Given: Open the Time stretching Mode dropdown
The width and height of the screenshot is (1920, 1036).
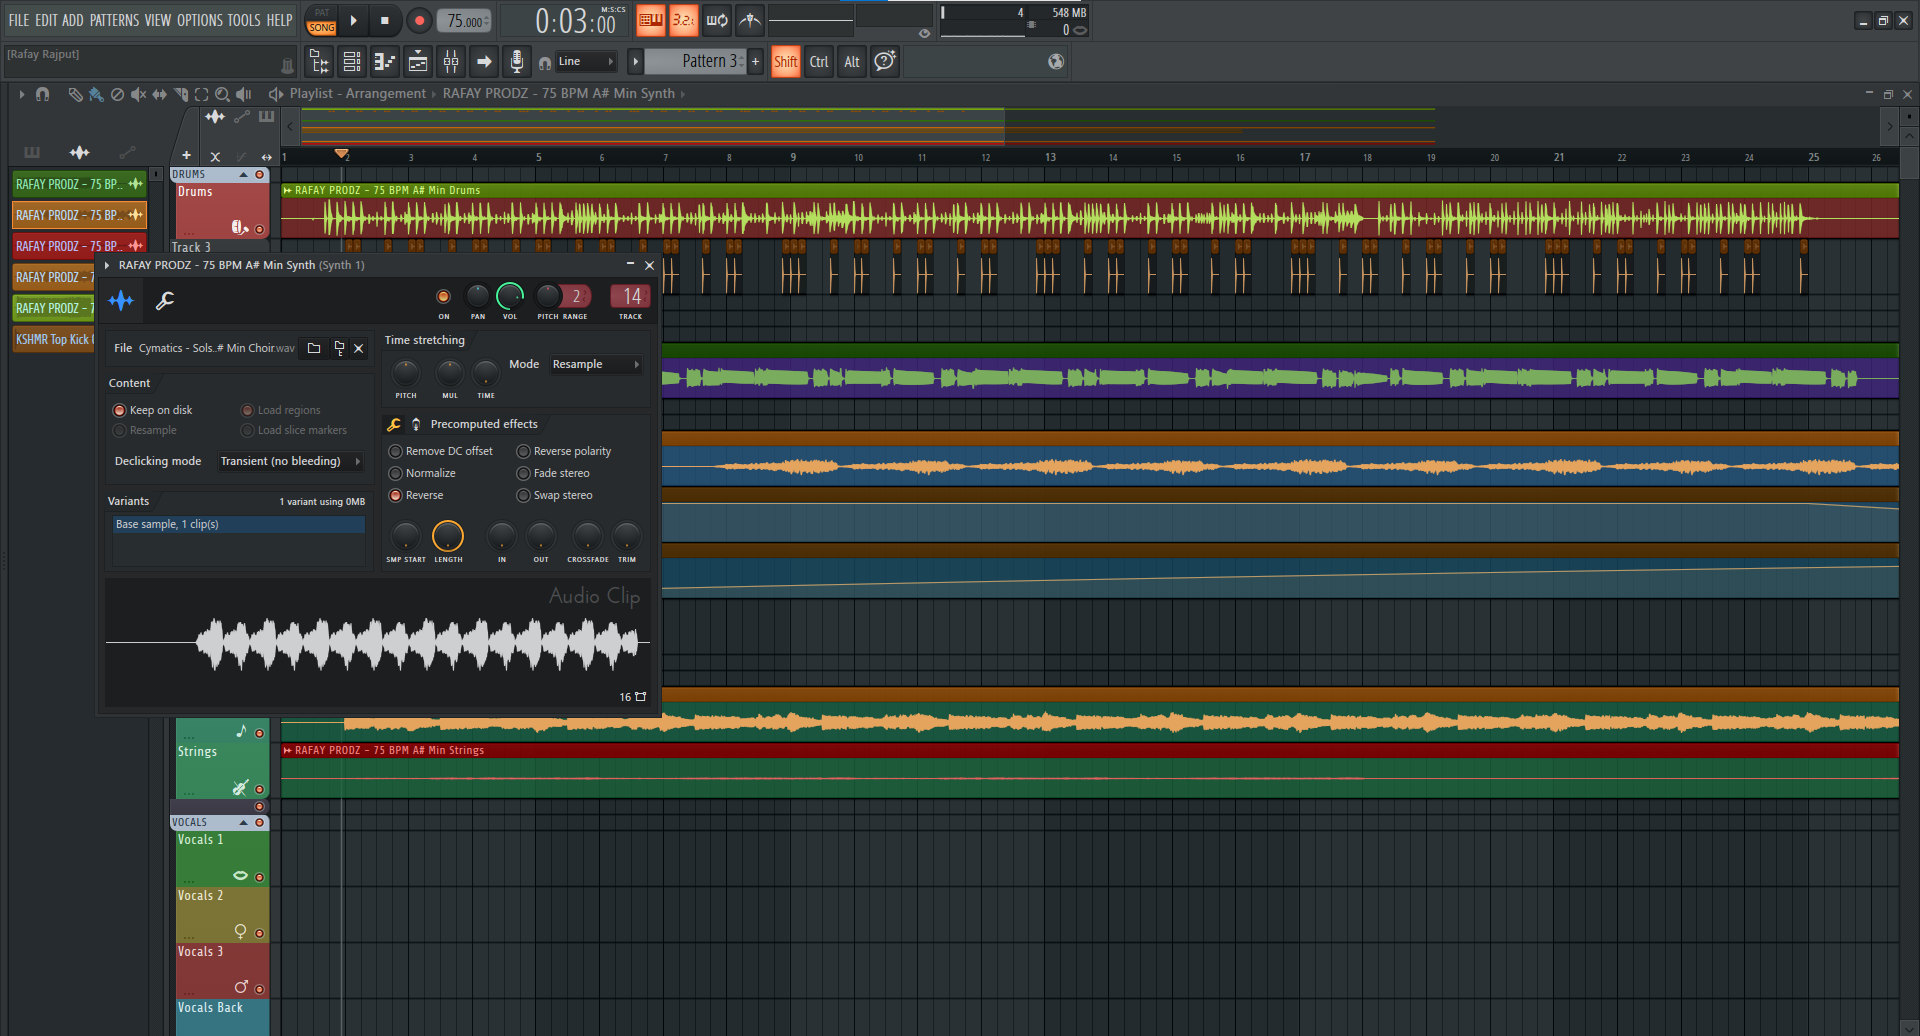Looking at the screenshot, I should pyautogui.click(x=595, y=364).
